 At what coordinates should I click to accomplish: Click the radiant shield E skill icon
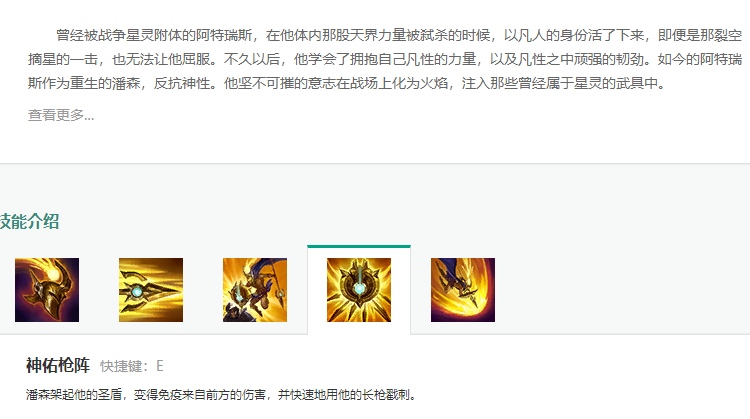click(x=359, y=290)
